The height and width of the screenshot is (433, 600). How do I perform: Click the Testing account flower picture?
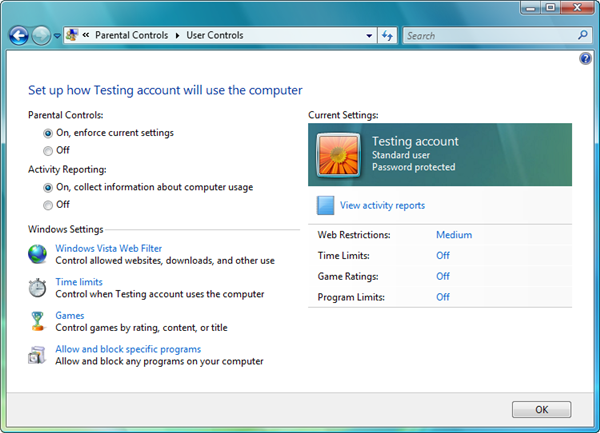[x=338, y=155]
